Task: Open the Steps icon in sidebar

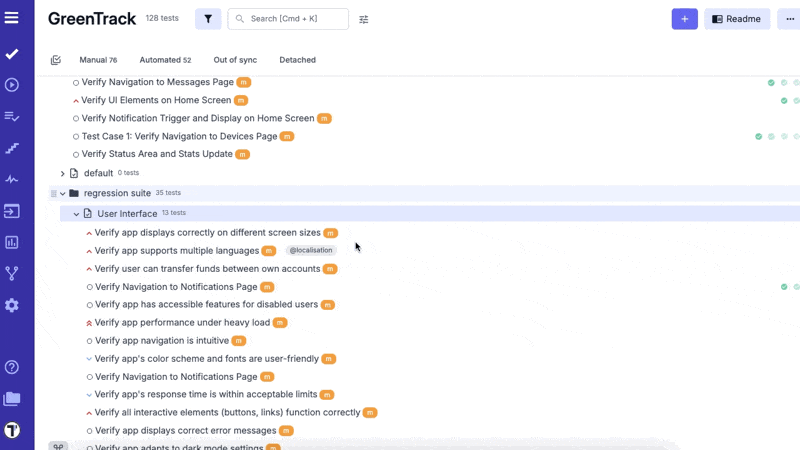Action: (12, 148)
